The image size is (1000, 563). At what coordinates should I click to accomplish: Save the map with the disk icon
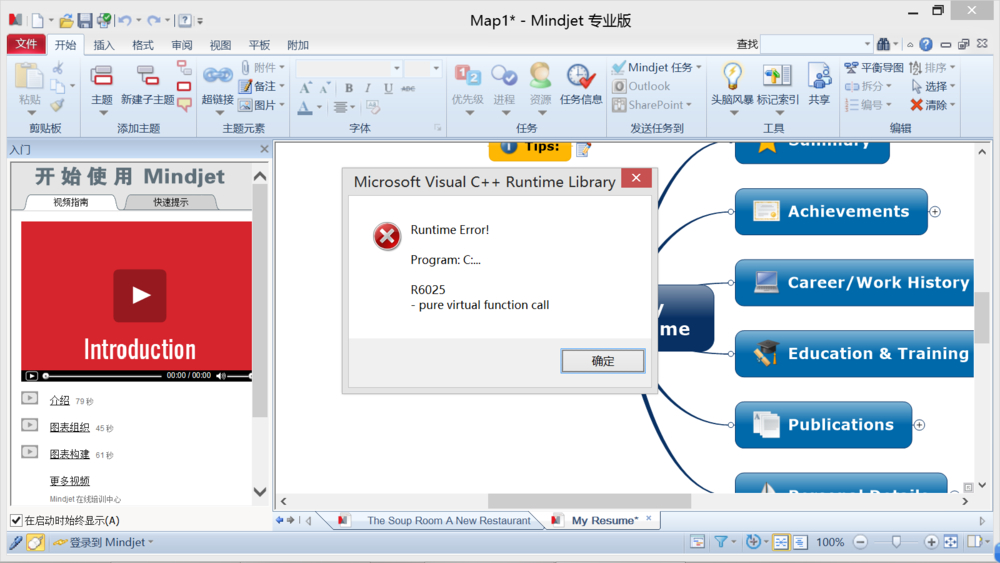(x=85, y=20)
